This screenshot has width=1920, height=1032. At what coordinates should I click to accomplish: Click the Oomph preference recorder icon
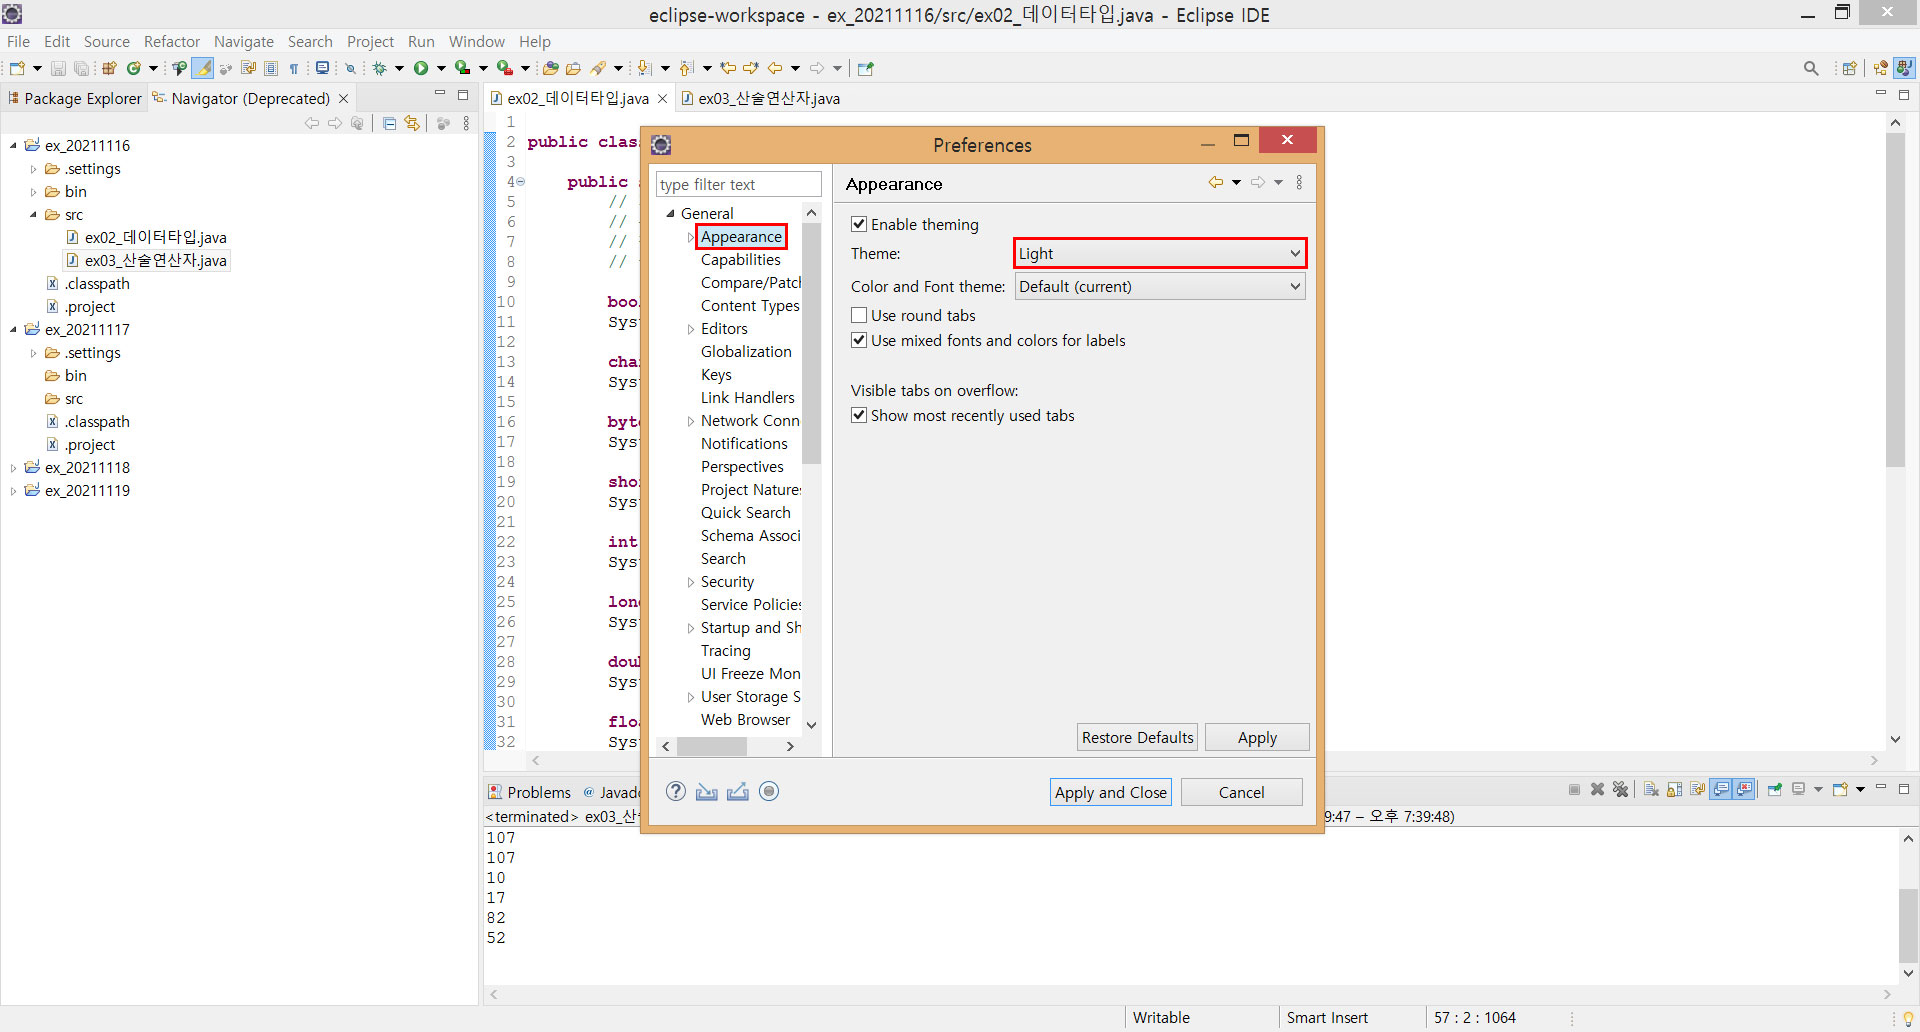(x=769, y=791)
